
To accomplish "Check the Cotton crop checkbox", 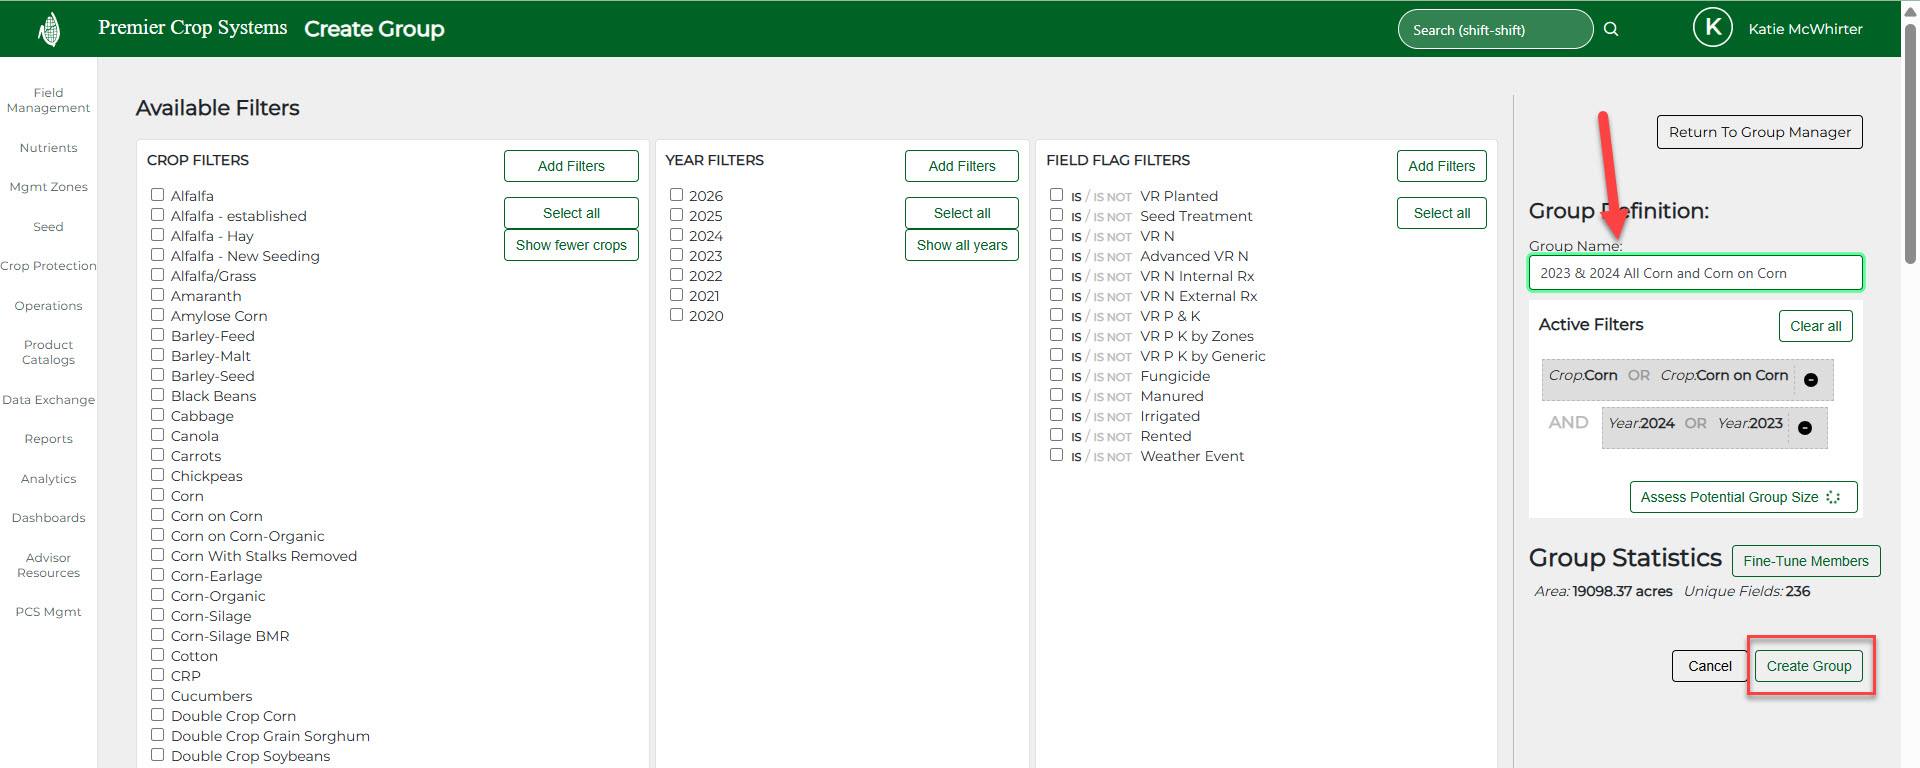I will [x=157, y=655].
